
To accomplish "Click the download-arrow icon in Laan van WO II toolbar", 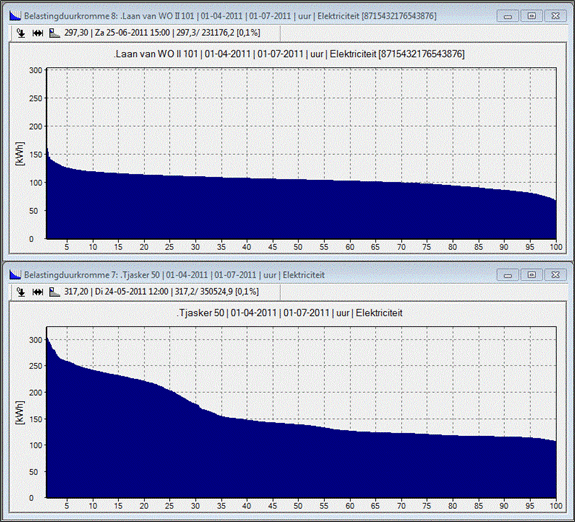I will [x=21, y=33].
